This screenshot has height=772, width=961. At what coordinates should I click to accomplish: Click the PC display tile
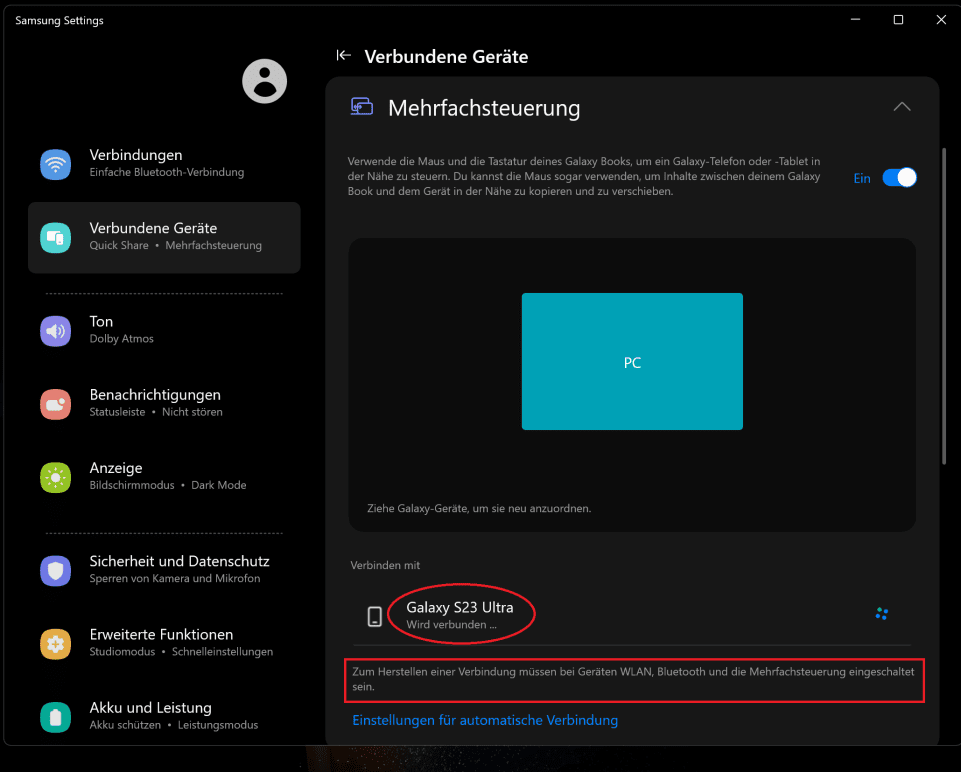[632, 361]
